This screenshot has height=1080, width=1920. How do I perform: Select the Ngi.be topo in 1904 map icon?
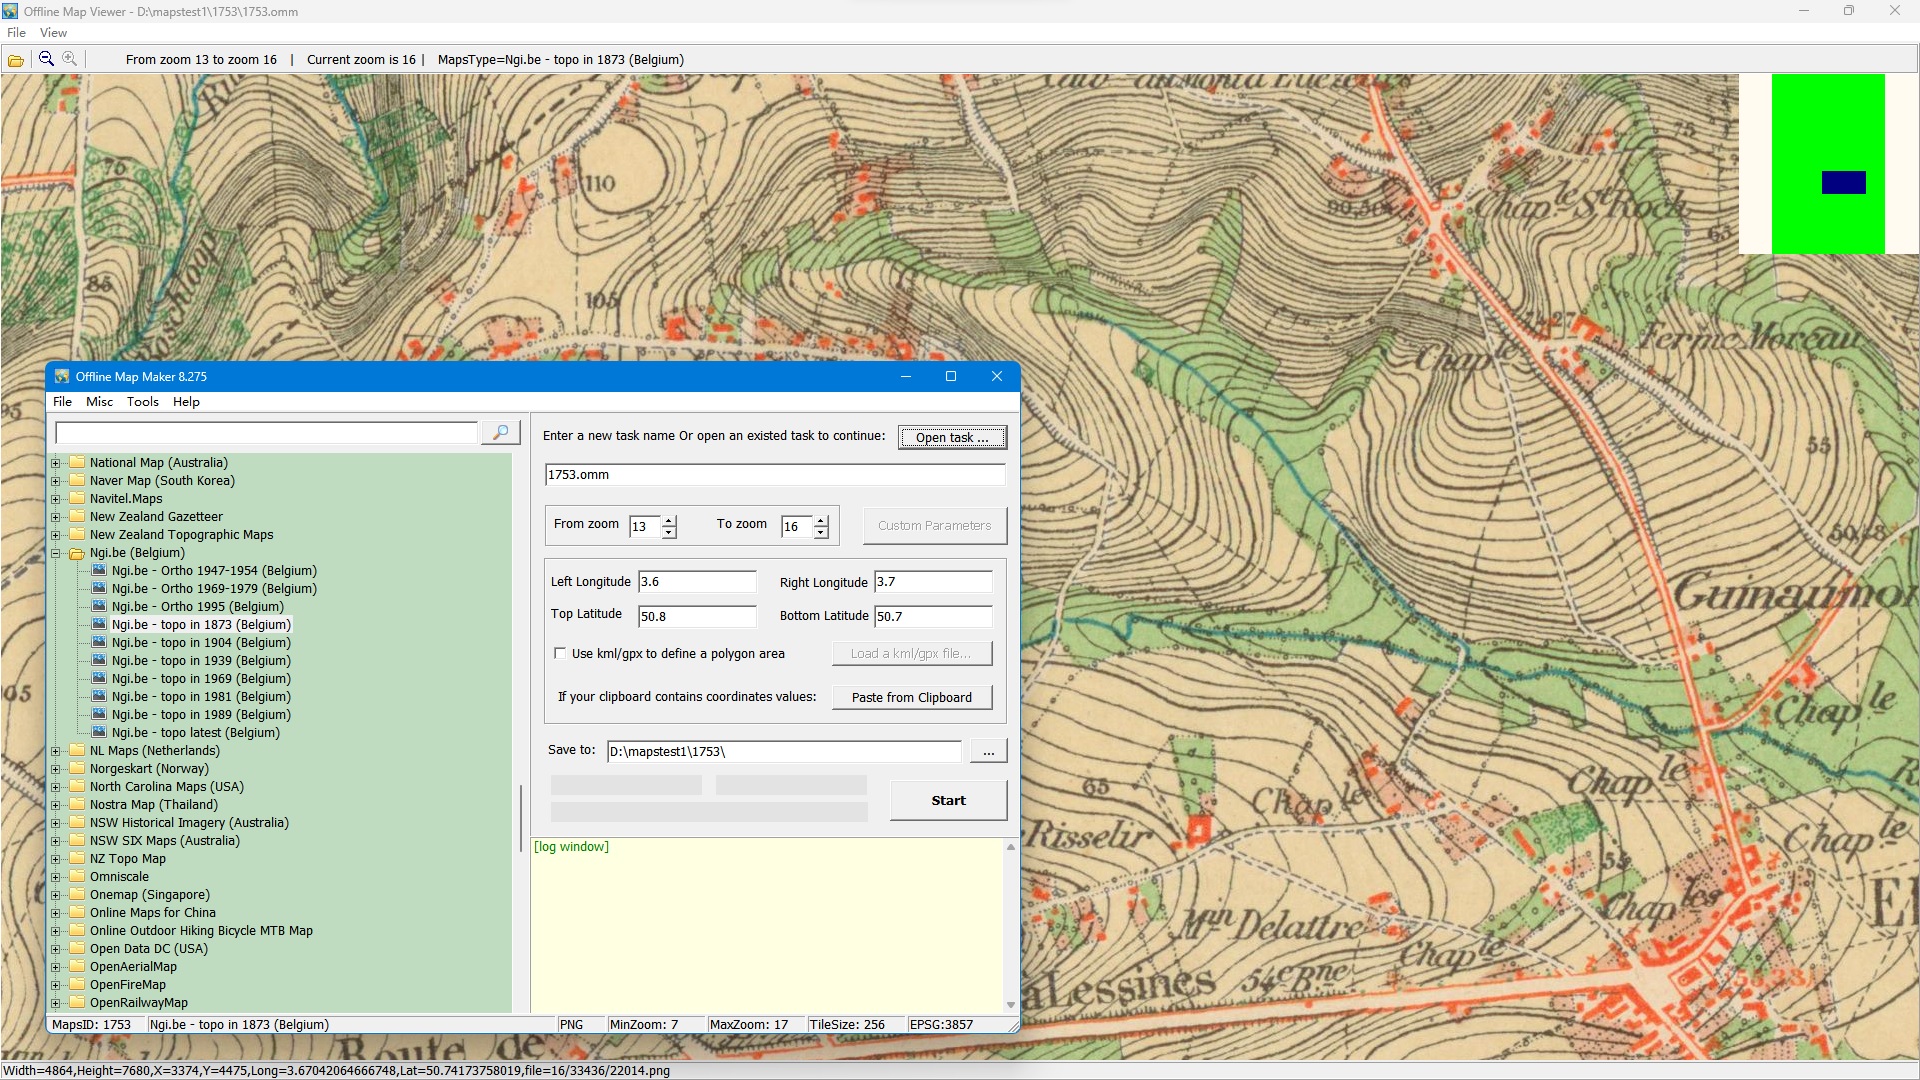tap(99, 642)
